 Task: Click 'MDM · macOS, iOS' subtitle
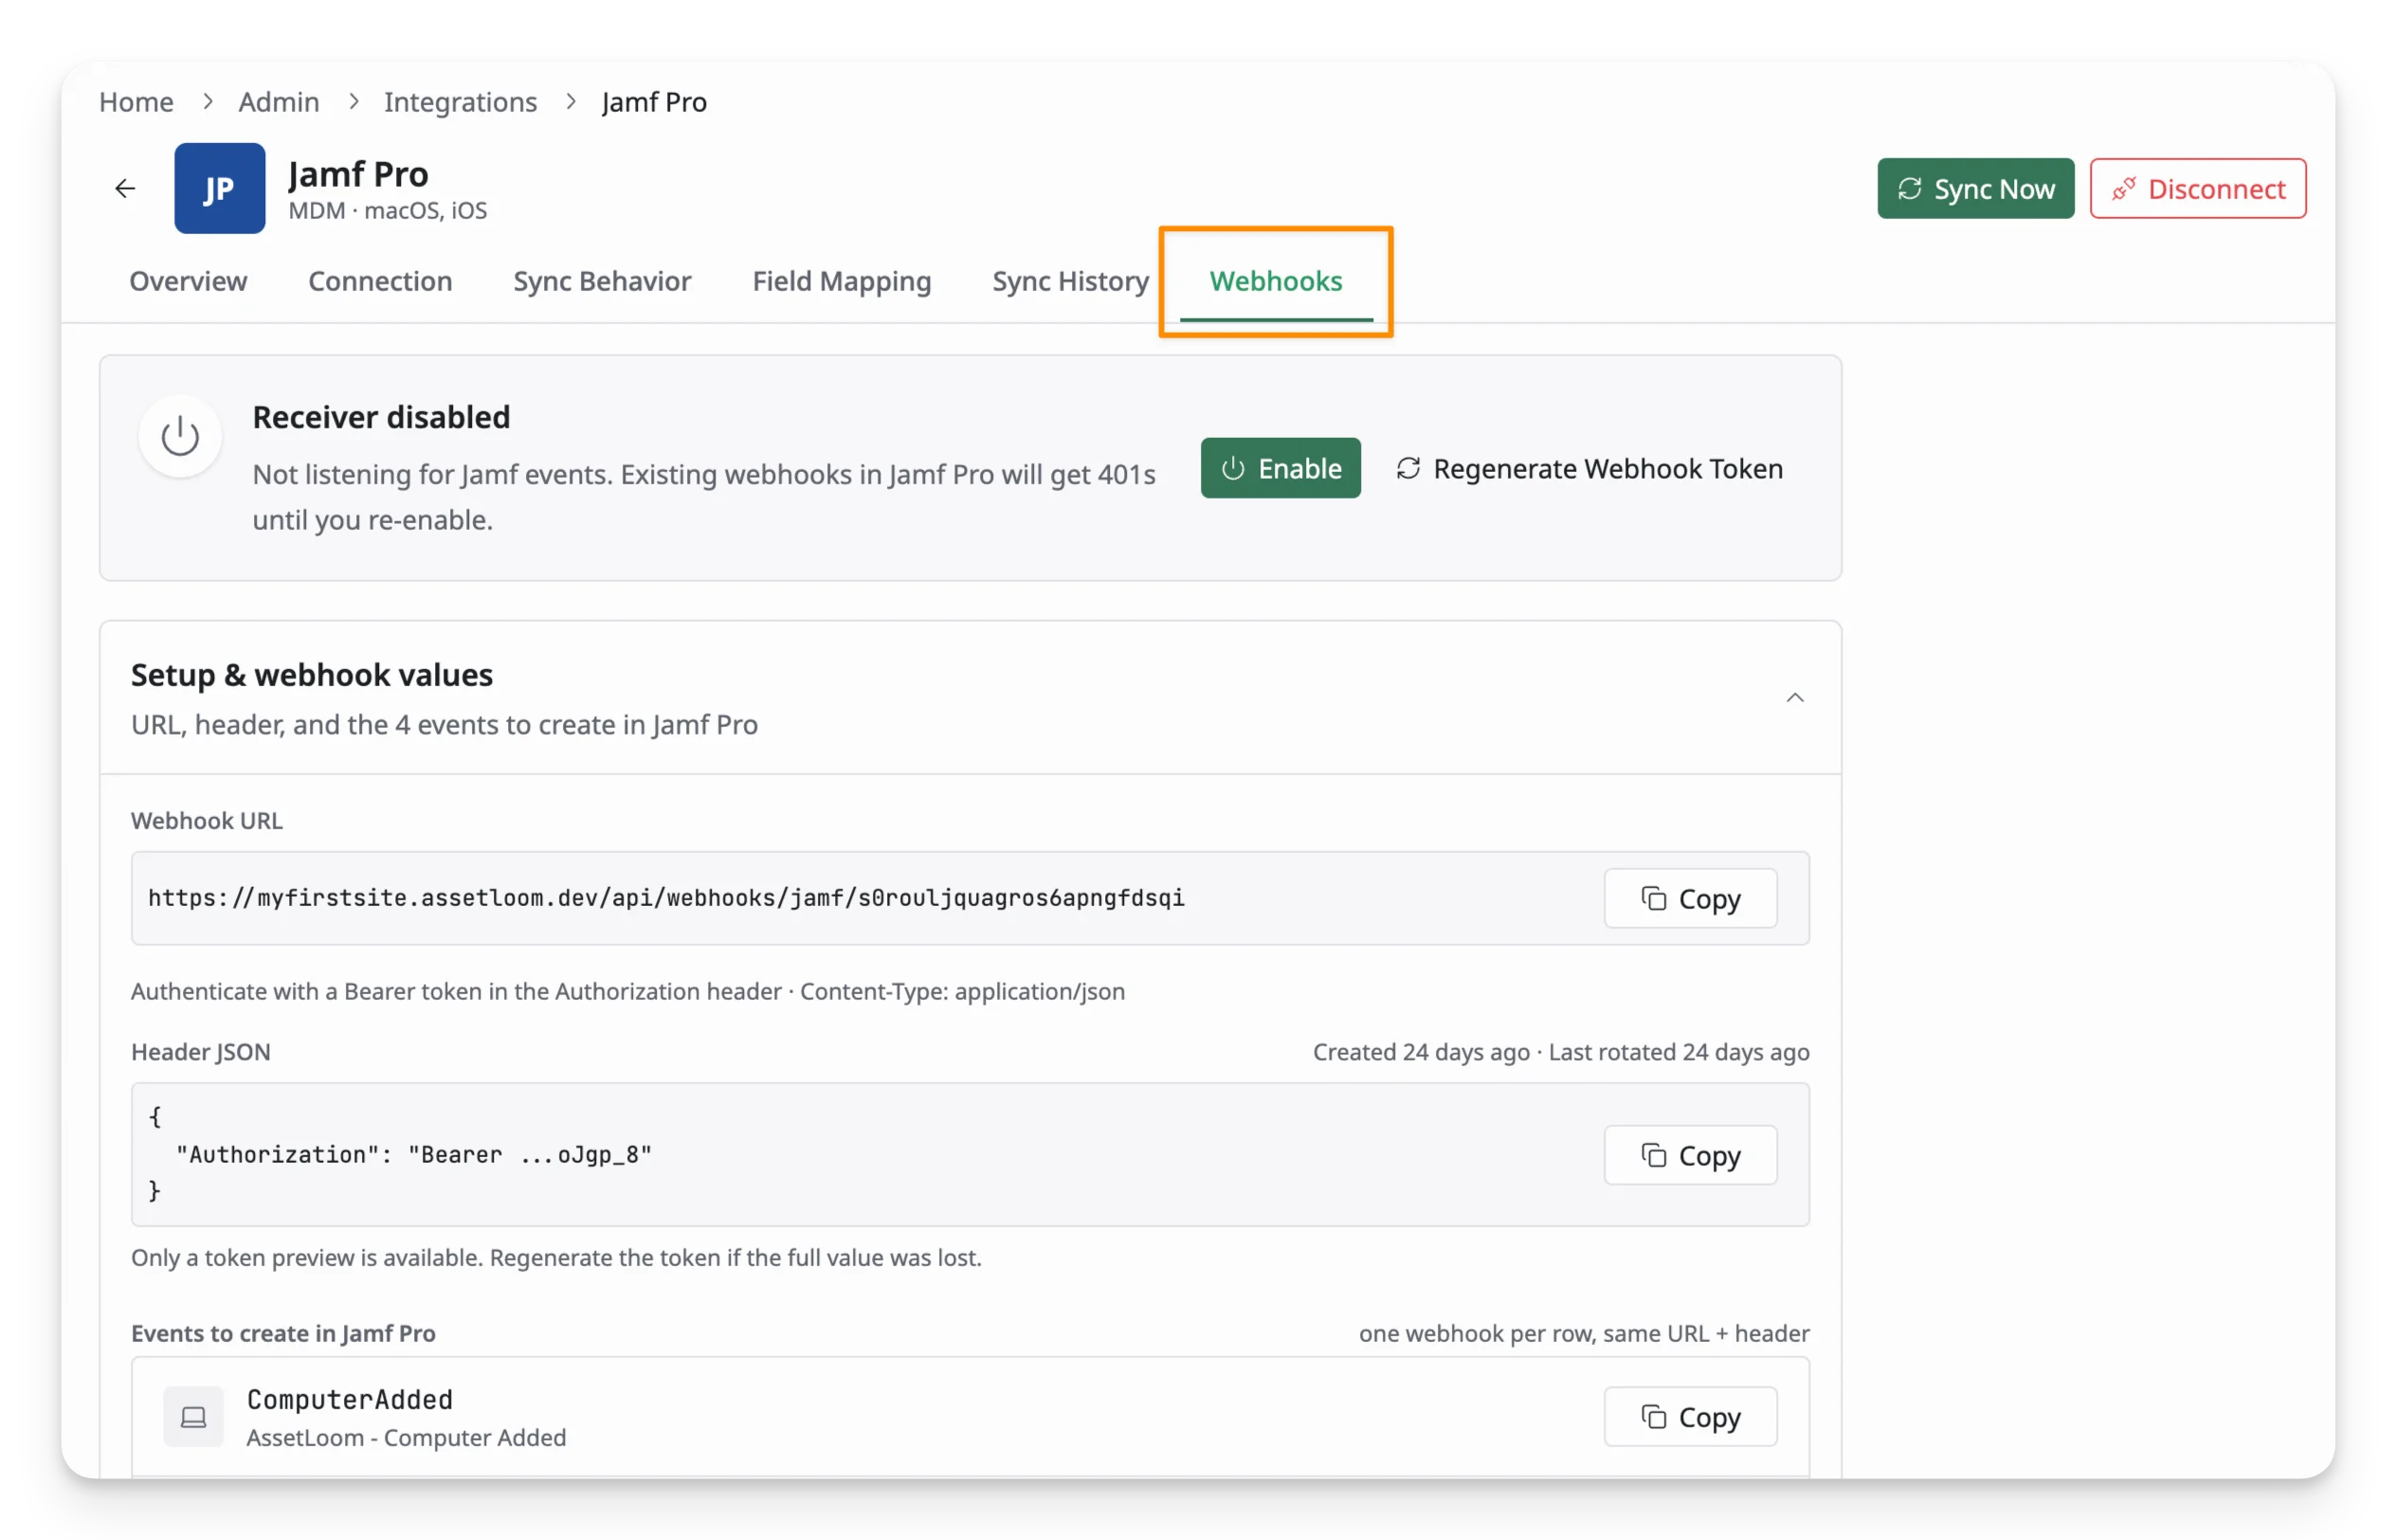coord(387,210)
